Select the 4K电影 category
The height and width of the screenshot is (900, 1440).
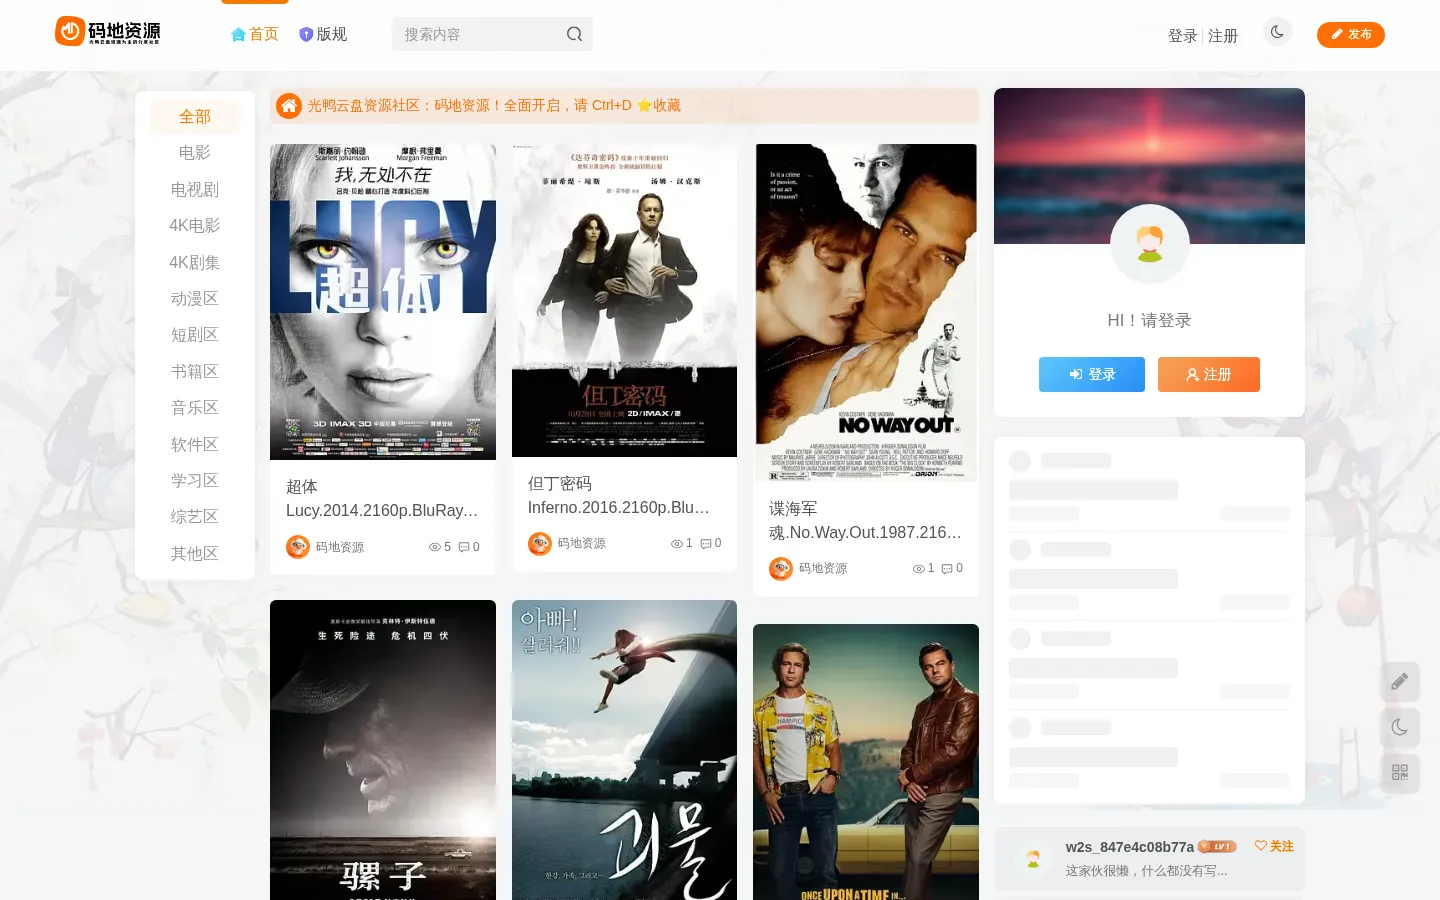tap(195, 226)
